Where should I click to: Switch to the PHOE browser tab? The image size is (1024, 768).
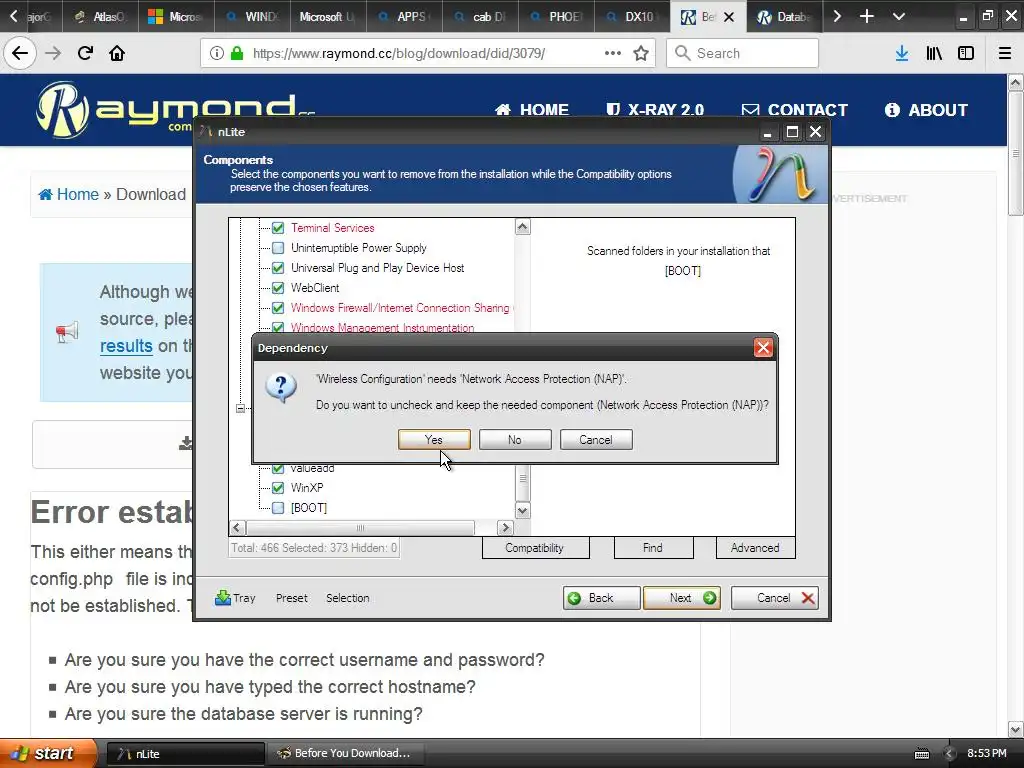click(x=557, y=16)
